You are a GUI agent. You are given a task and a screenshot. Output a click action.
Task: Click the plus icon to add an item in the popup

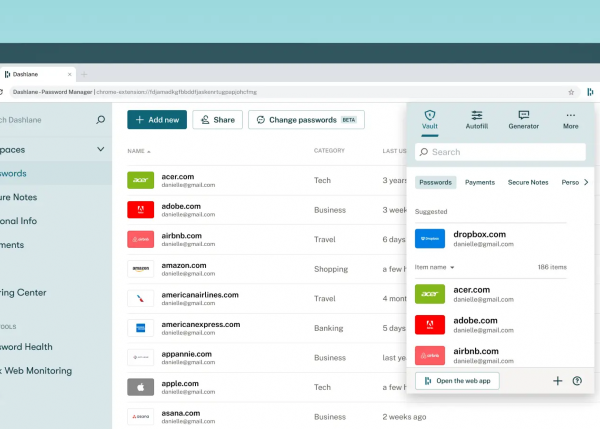[x=558, y=381]
